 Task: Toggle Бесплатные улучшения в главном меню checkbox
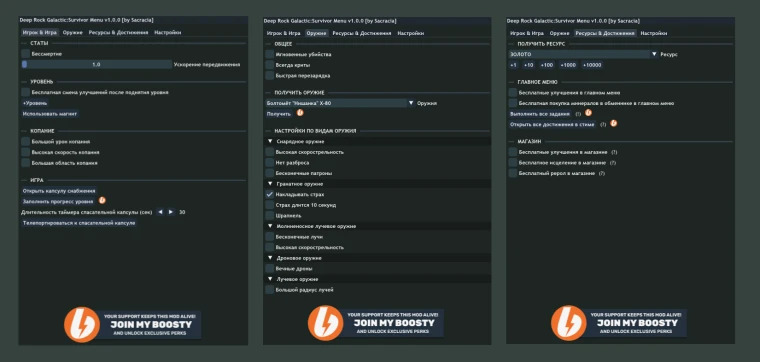513,92
